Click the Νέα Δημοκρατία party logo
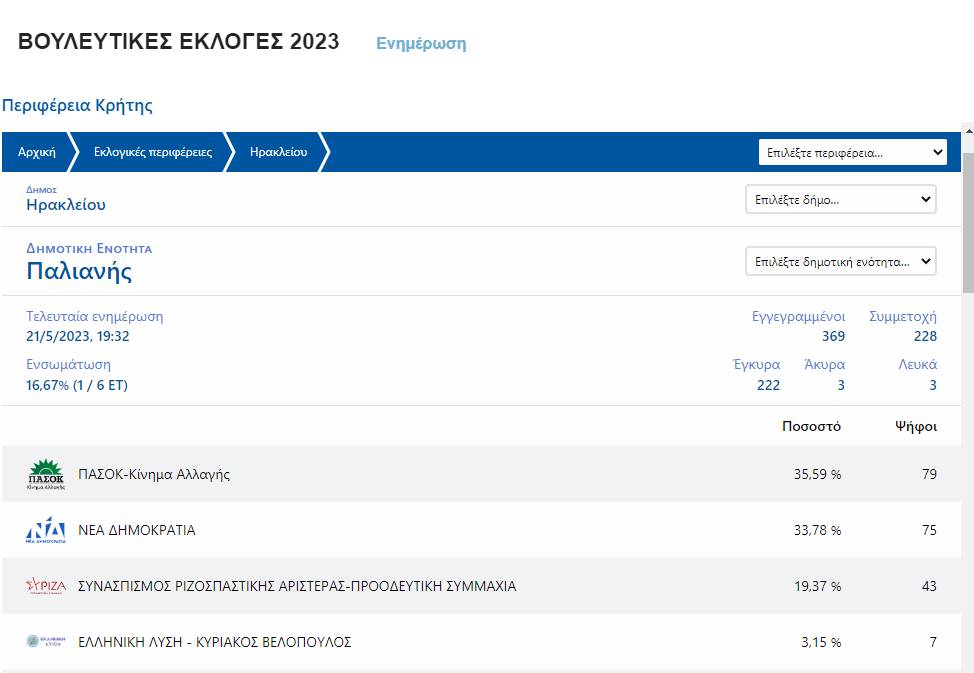974x673 pixels. [46, 530]
